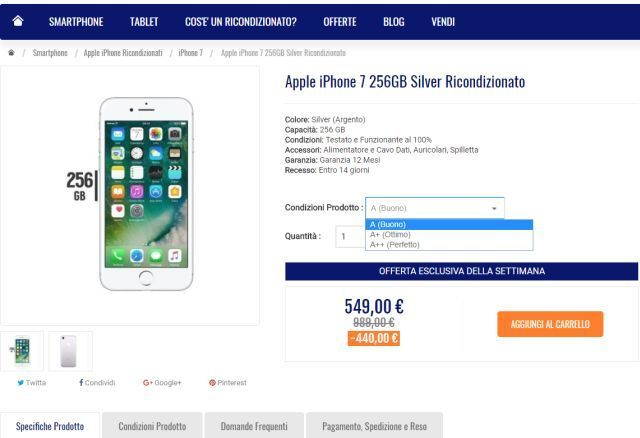Click the small breadcrumb home icon
This screenshot has height=438, width=640.
click(11, 53)
